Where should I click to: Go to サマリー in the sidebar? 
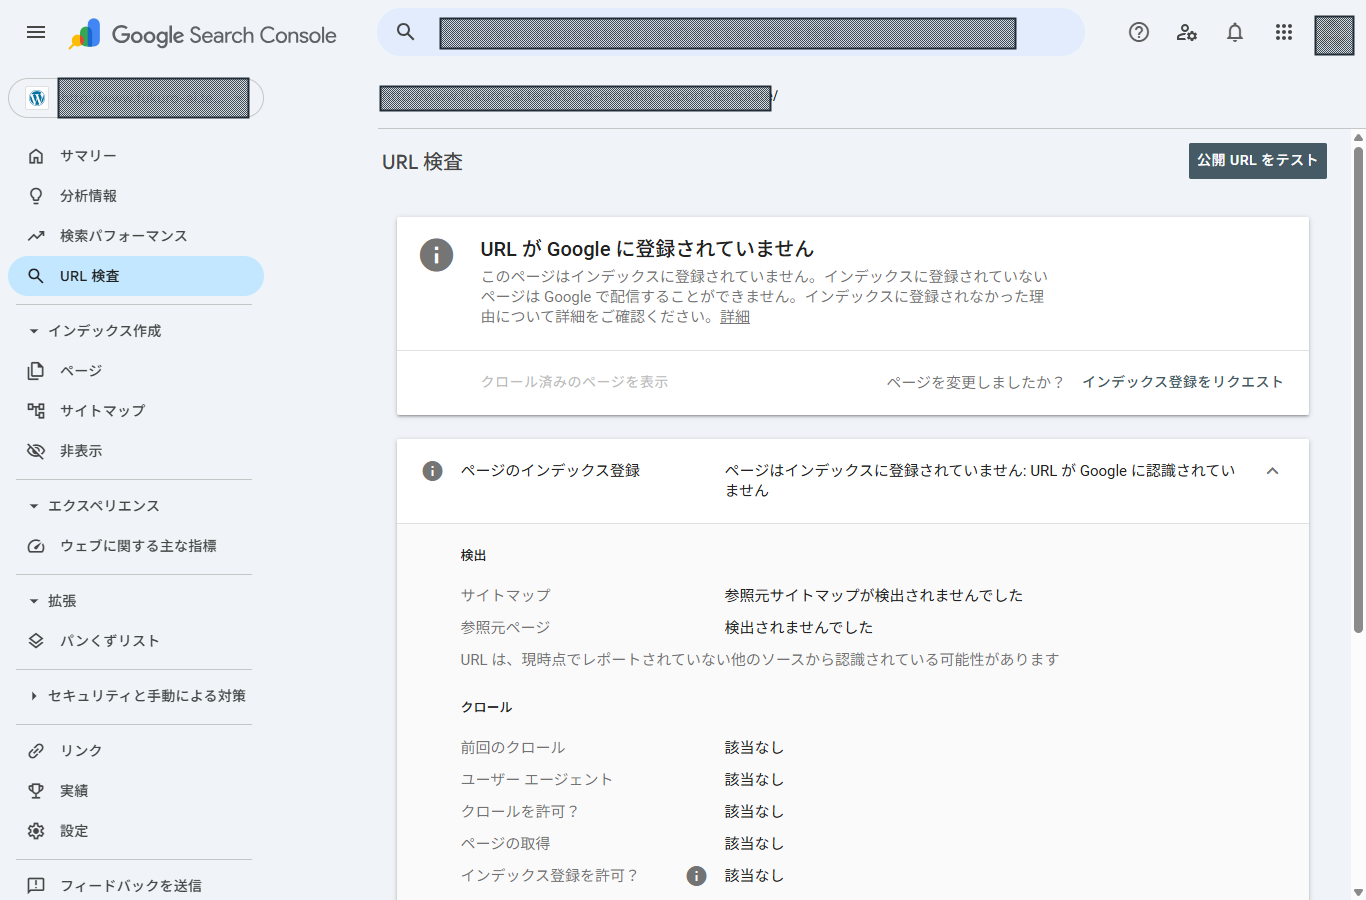[x=136, y=156]
